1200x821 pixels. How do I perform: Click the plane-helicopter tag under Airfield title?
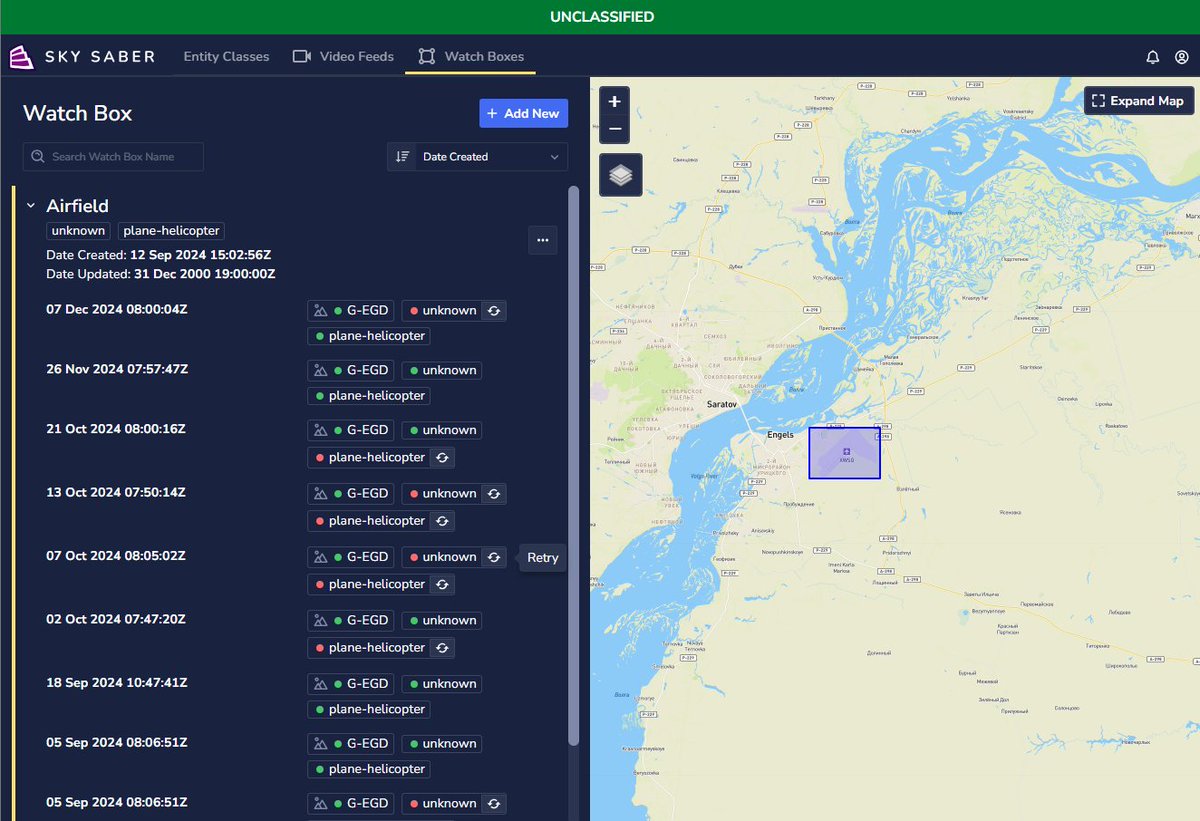(171, 231)
